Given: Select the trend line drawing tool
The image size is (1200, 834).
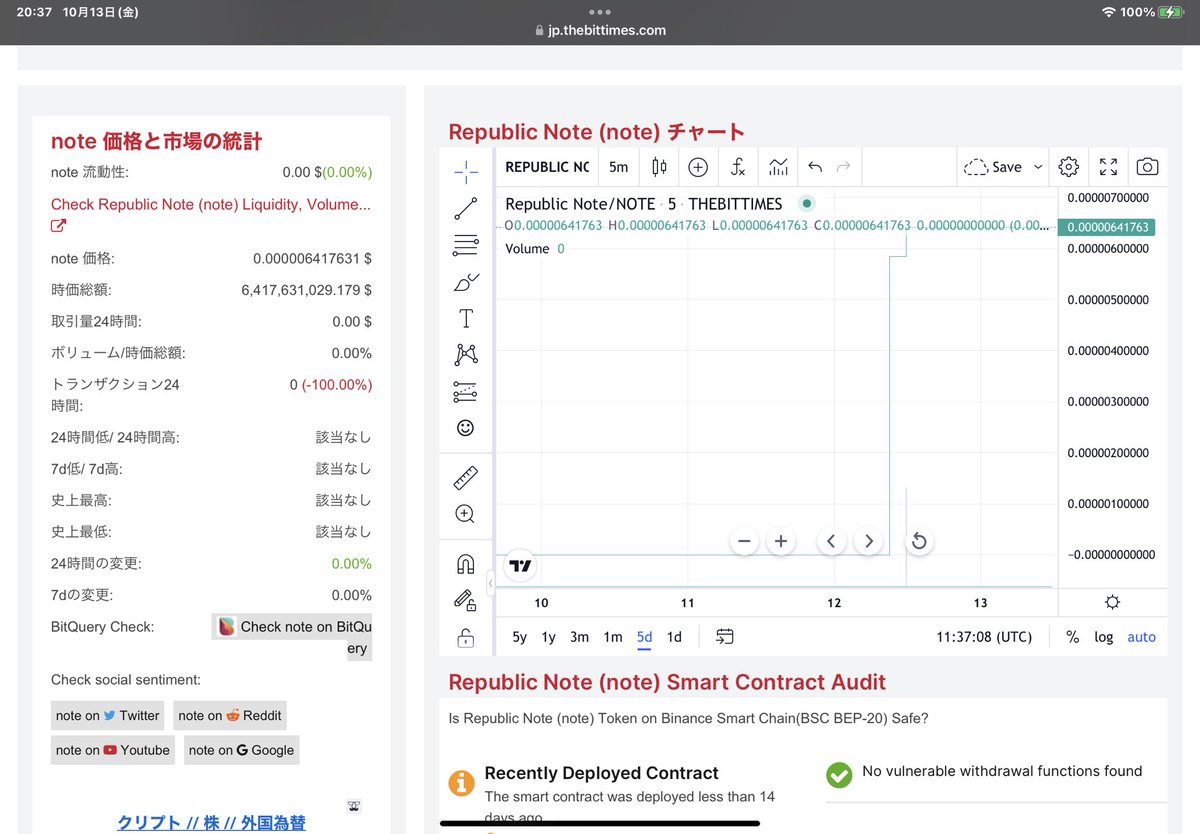Looking at the screenshot, I should pos(465,208).
